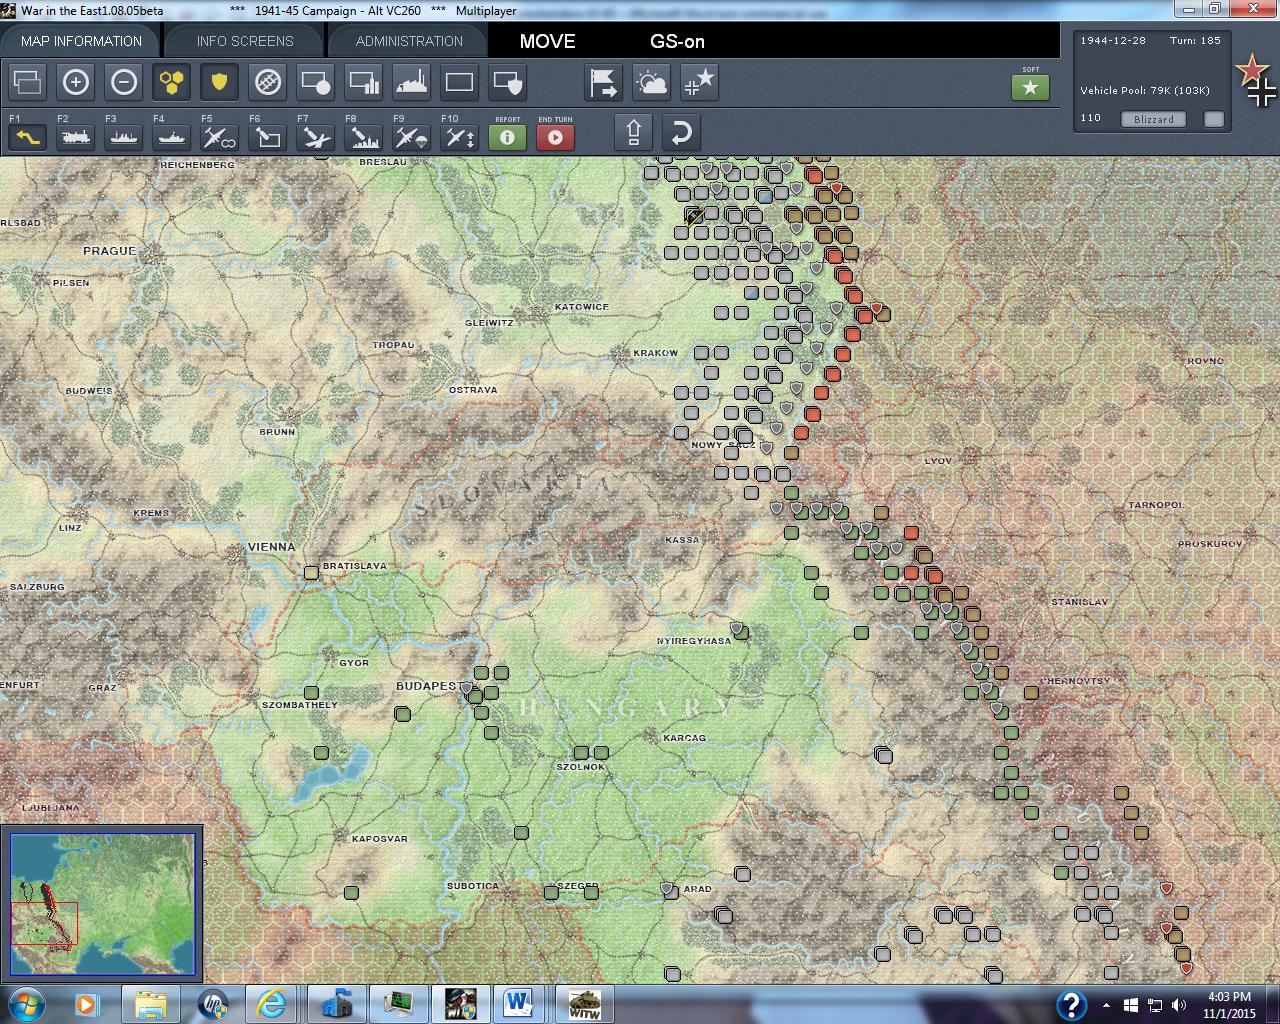Open the WITW tank taskbar icon
This screenshot has width=1280, height=1024.
coord(583,1004)
